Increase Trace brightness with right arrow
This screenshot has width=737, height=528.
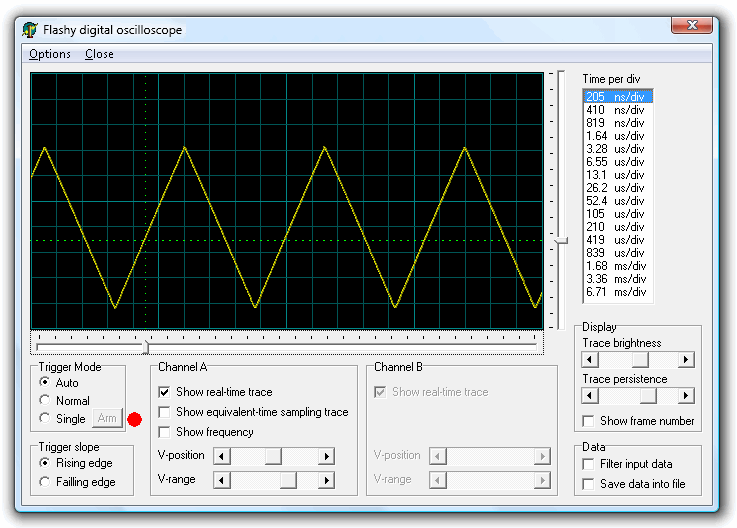(x=686, y=360)
